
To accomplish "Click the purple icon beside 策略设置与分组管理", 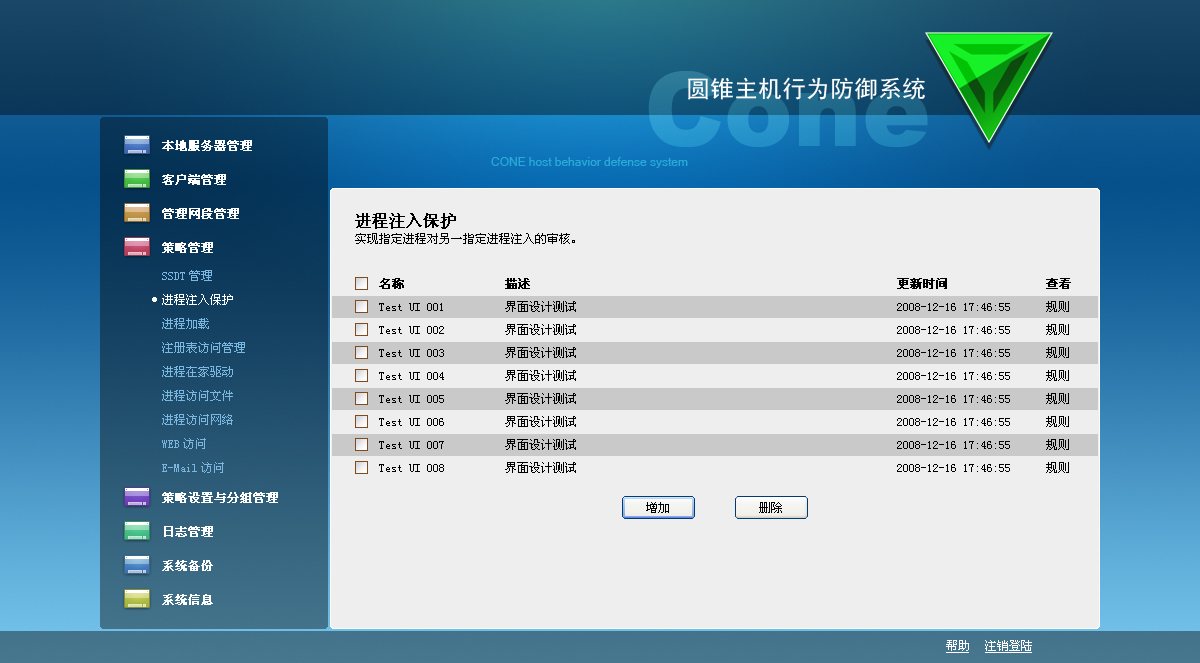I will [137, 497].
